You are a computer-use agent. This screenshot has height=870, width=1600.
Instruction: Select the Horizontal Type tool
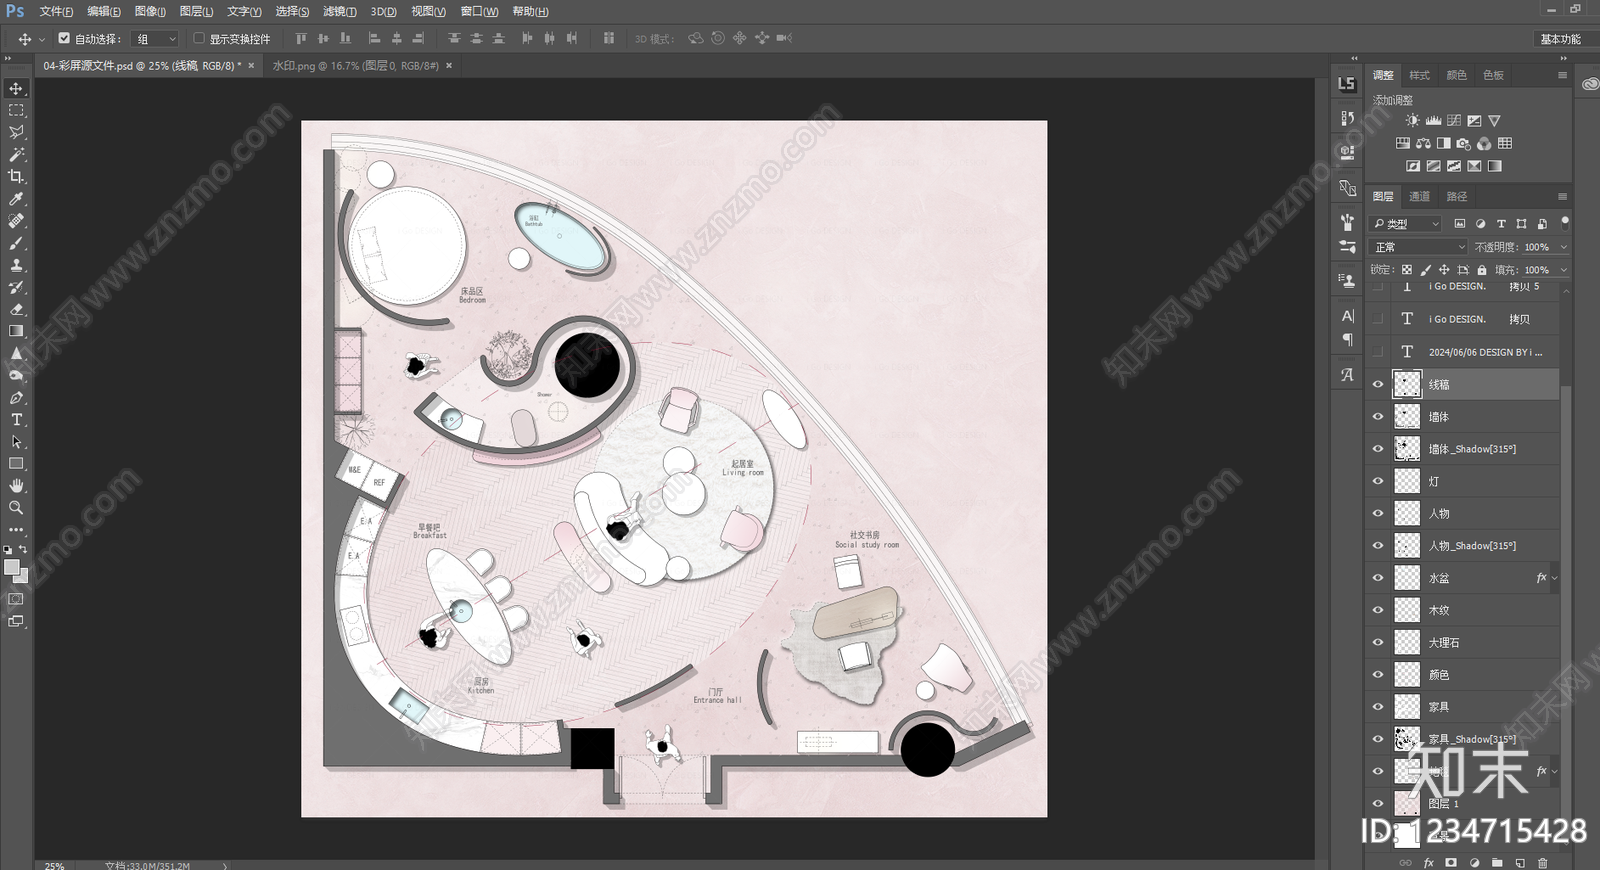tap(16, 420)
